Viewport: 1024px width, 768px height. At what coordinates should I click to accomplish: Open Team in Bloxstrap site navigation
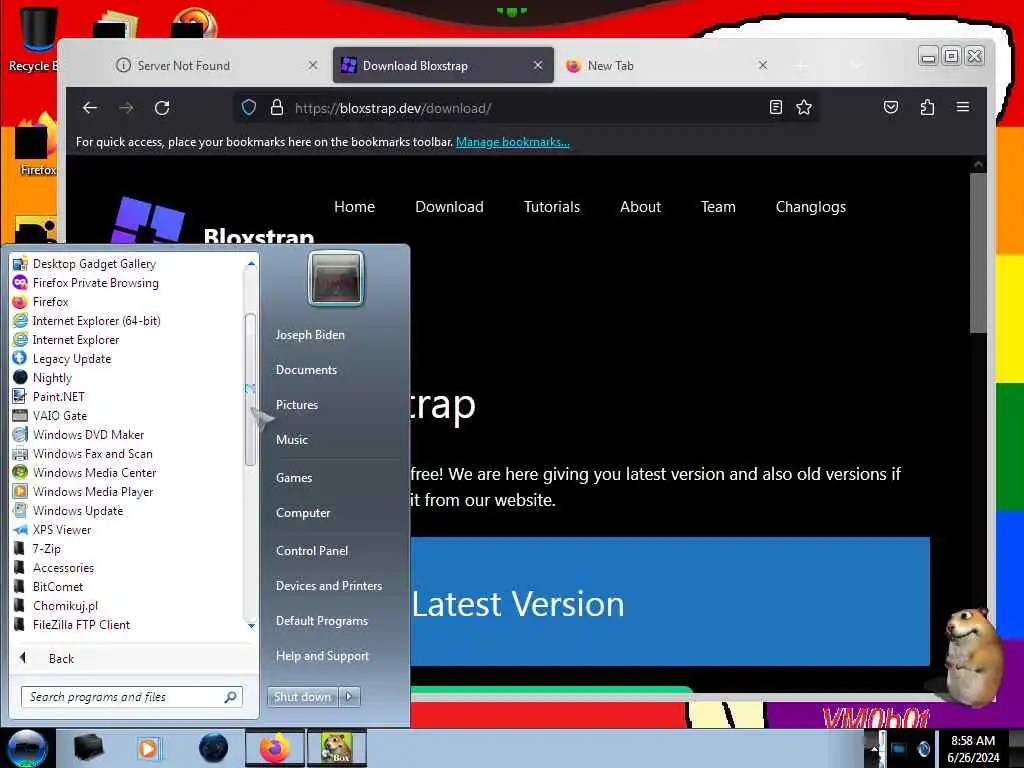pyautogui.click(x=718, y=207)
